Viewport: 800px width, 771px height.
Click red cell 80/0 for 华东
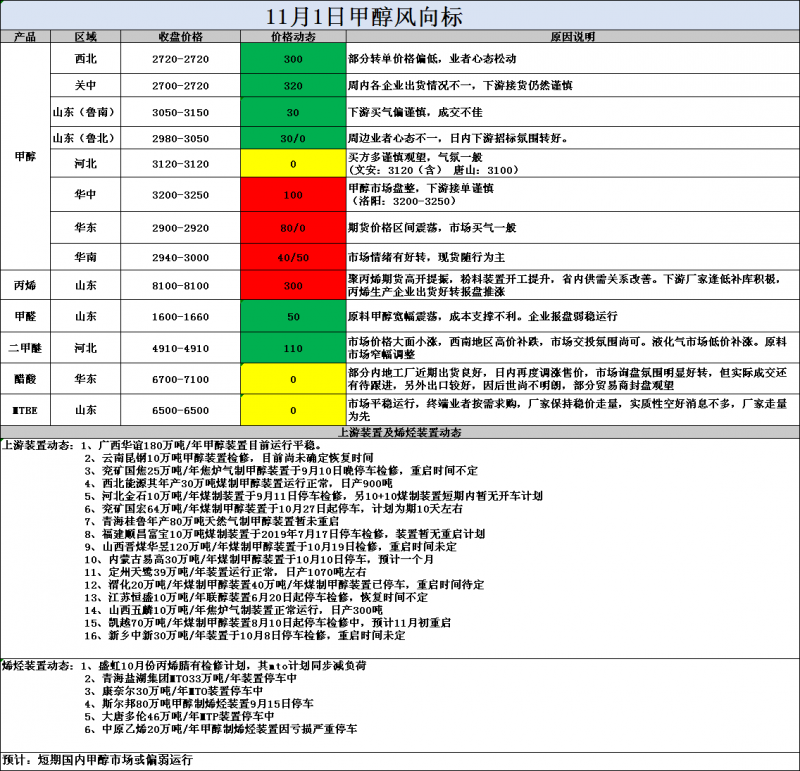coord(293,228)
